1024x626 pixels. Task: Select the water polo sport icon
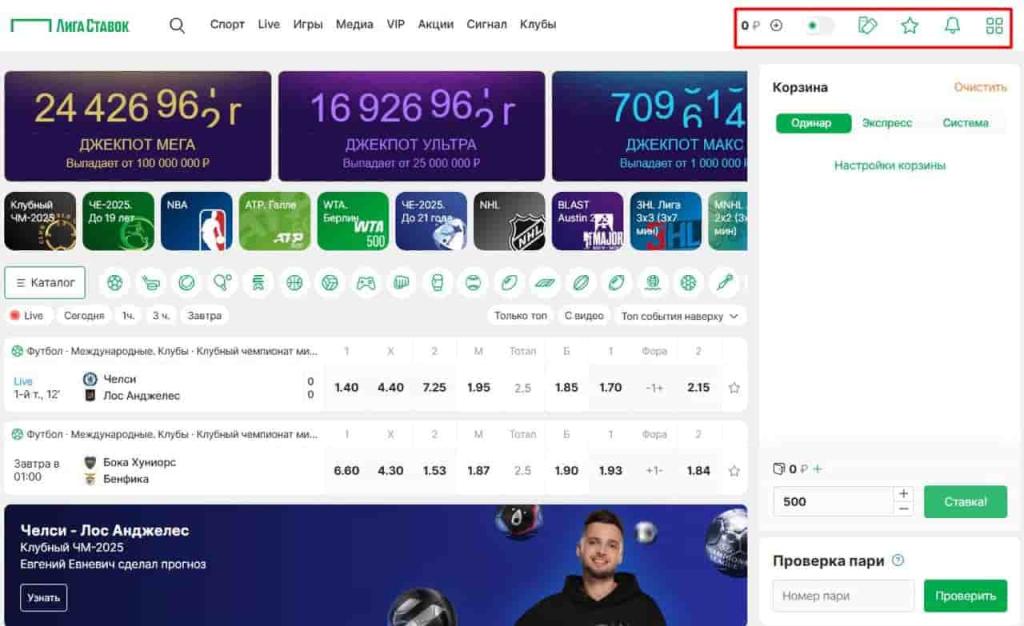[x=652, y=283]
